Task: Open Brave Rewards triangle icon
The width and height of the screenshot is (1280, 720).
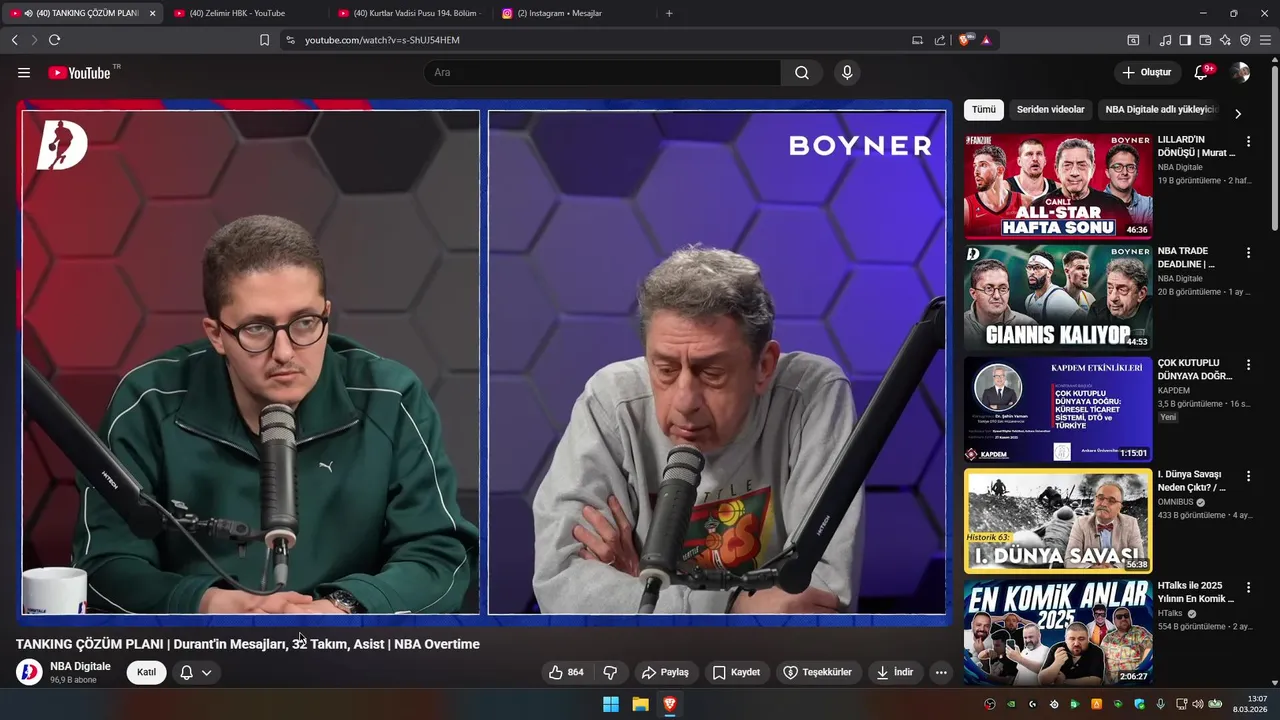Action: [x=986, y=40]
